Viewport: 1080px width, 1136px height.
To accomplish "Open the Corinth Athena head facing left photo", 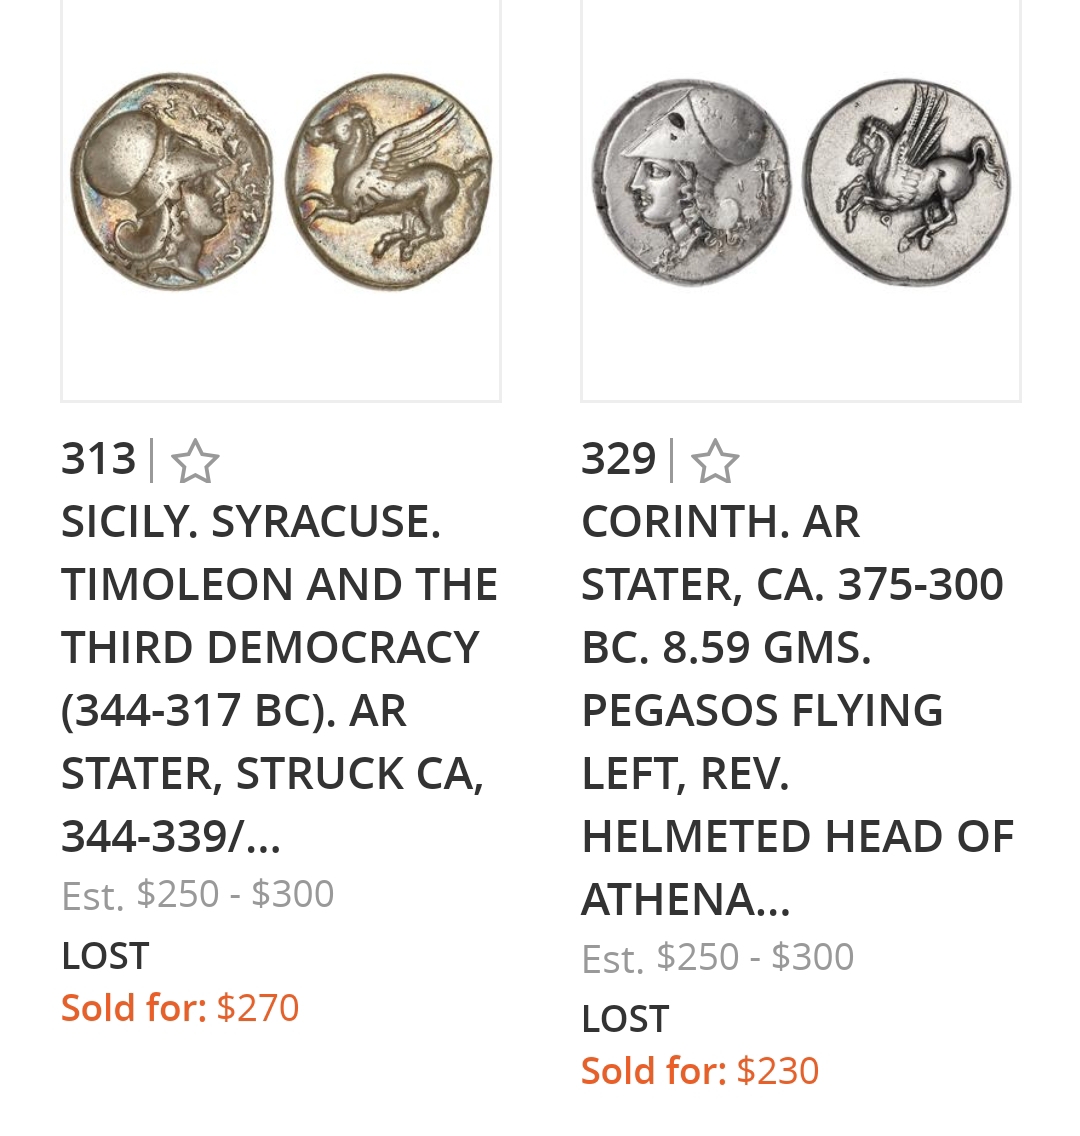I will click(x=690, y=184).
